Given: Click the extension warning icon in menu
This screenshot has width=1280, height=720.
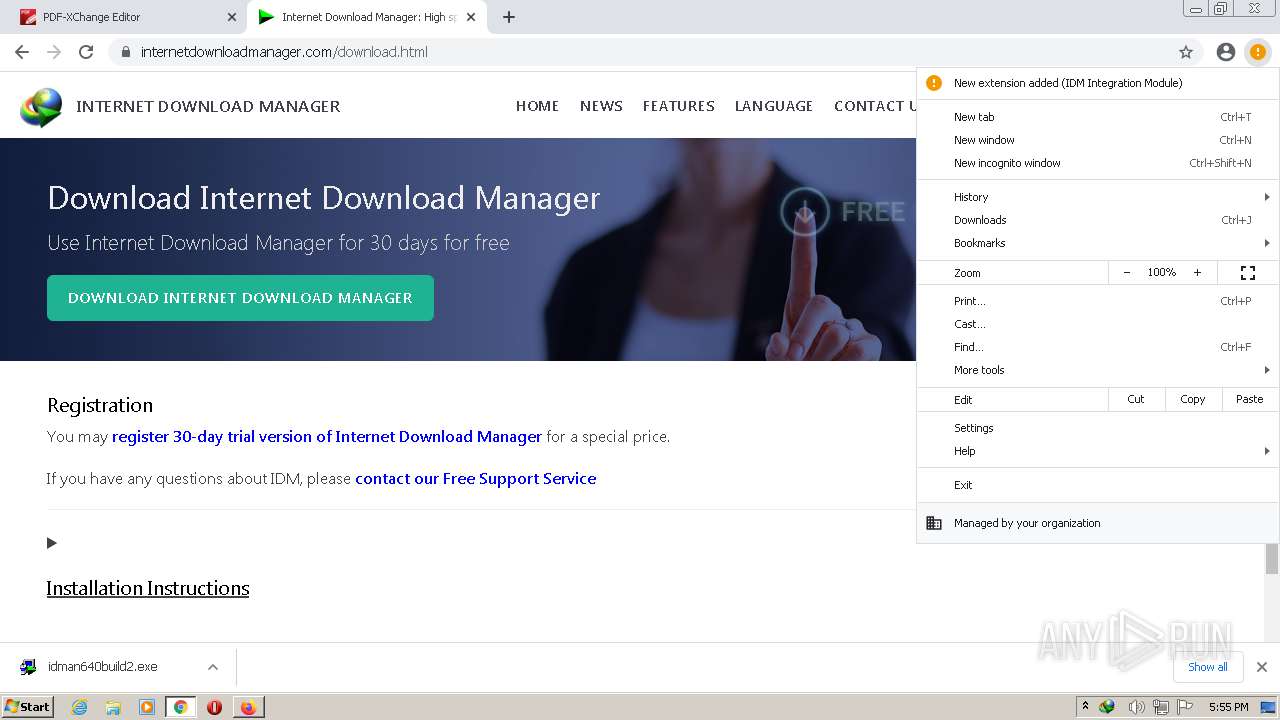Looking at the screenshot, I should click(934, 83).
